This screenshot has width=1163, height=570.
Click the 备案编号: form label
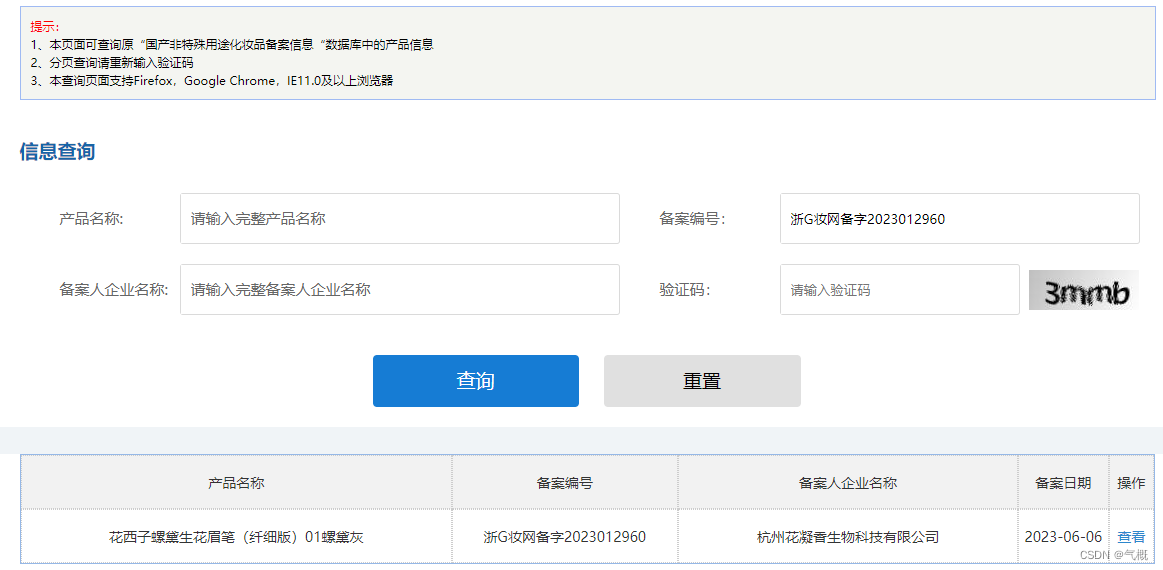[692, 219]
